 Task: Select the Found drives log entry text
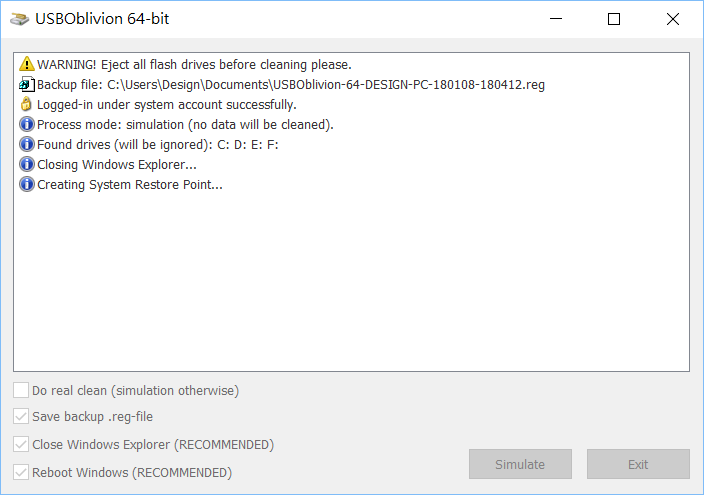tap(157, 145)
